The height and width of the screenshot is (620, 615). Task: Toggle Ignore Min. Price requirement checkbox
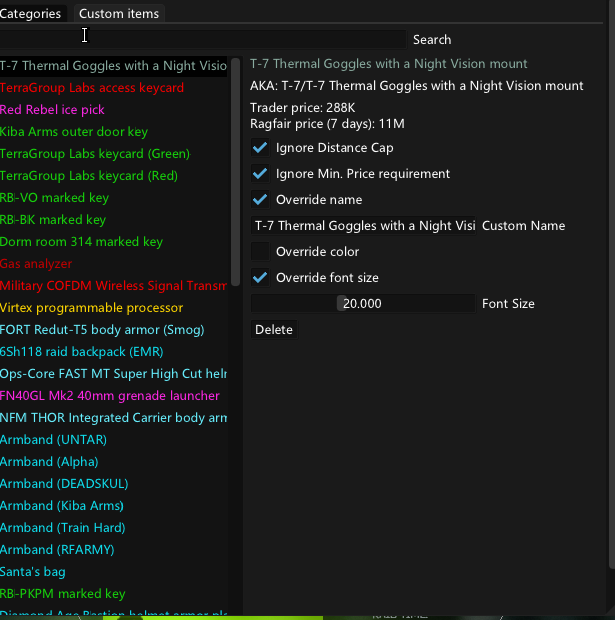point(261,174)
